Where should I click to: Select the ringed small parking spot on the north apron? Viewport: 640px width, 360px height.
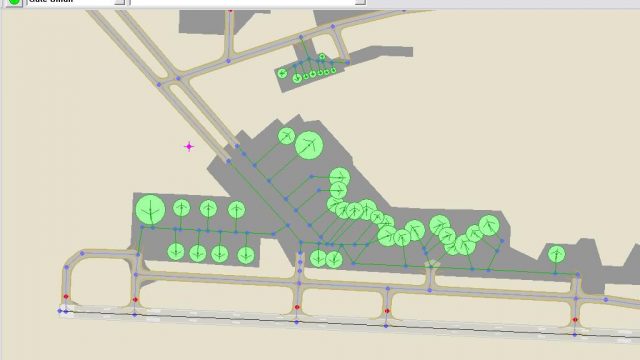pyautogui.click(x=322, y=57)
